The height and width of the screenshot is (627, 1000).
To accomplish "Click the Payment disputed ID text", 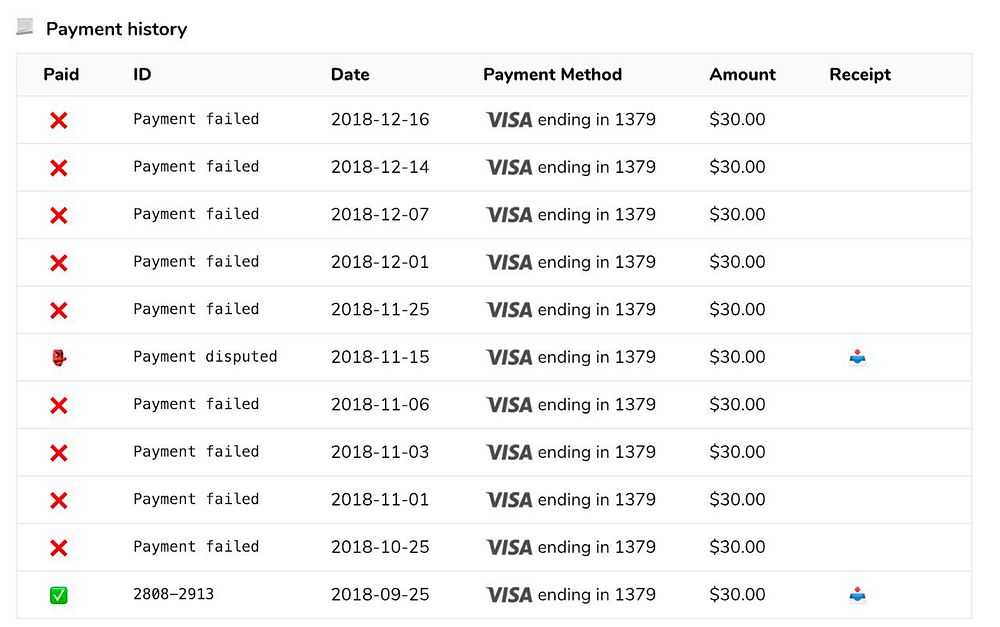I will click(205, 356).
